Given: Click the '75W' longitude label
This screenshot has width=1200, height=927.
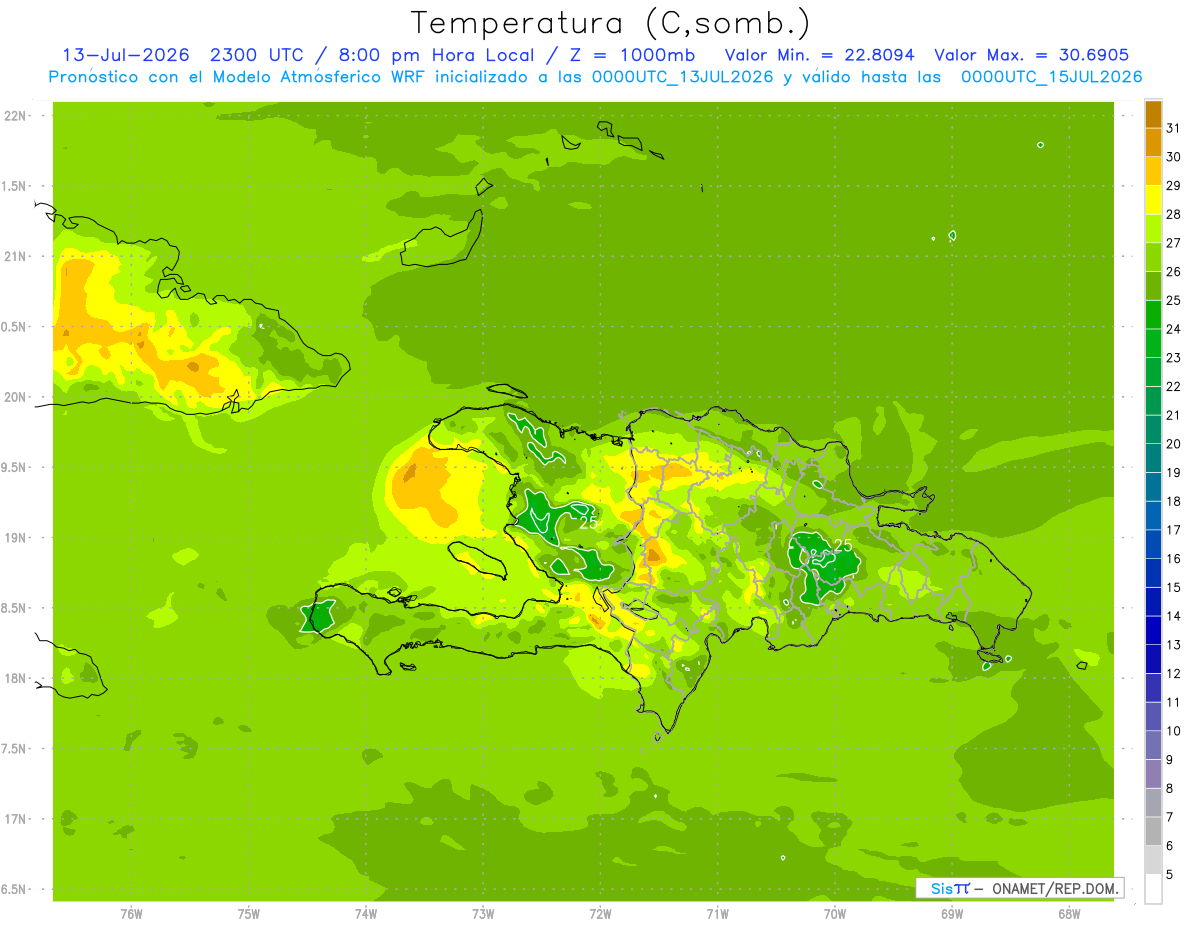Looking at the screenshot, I should click(x=249, y=913).
